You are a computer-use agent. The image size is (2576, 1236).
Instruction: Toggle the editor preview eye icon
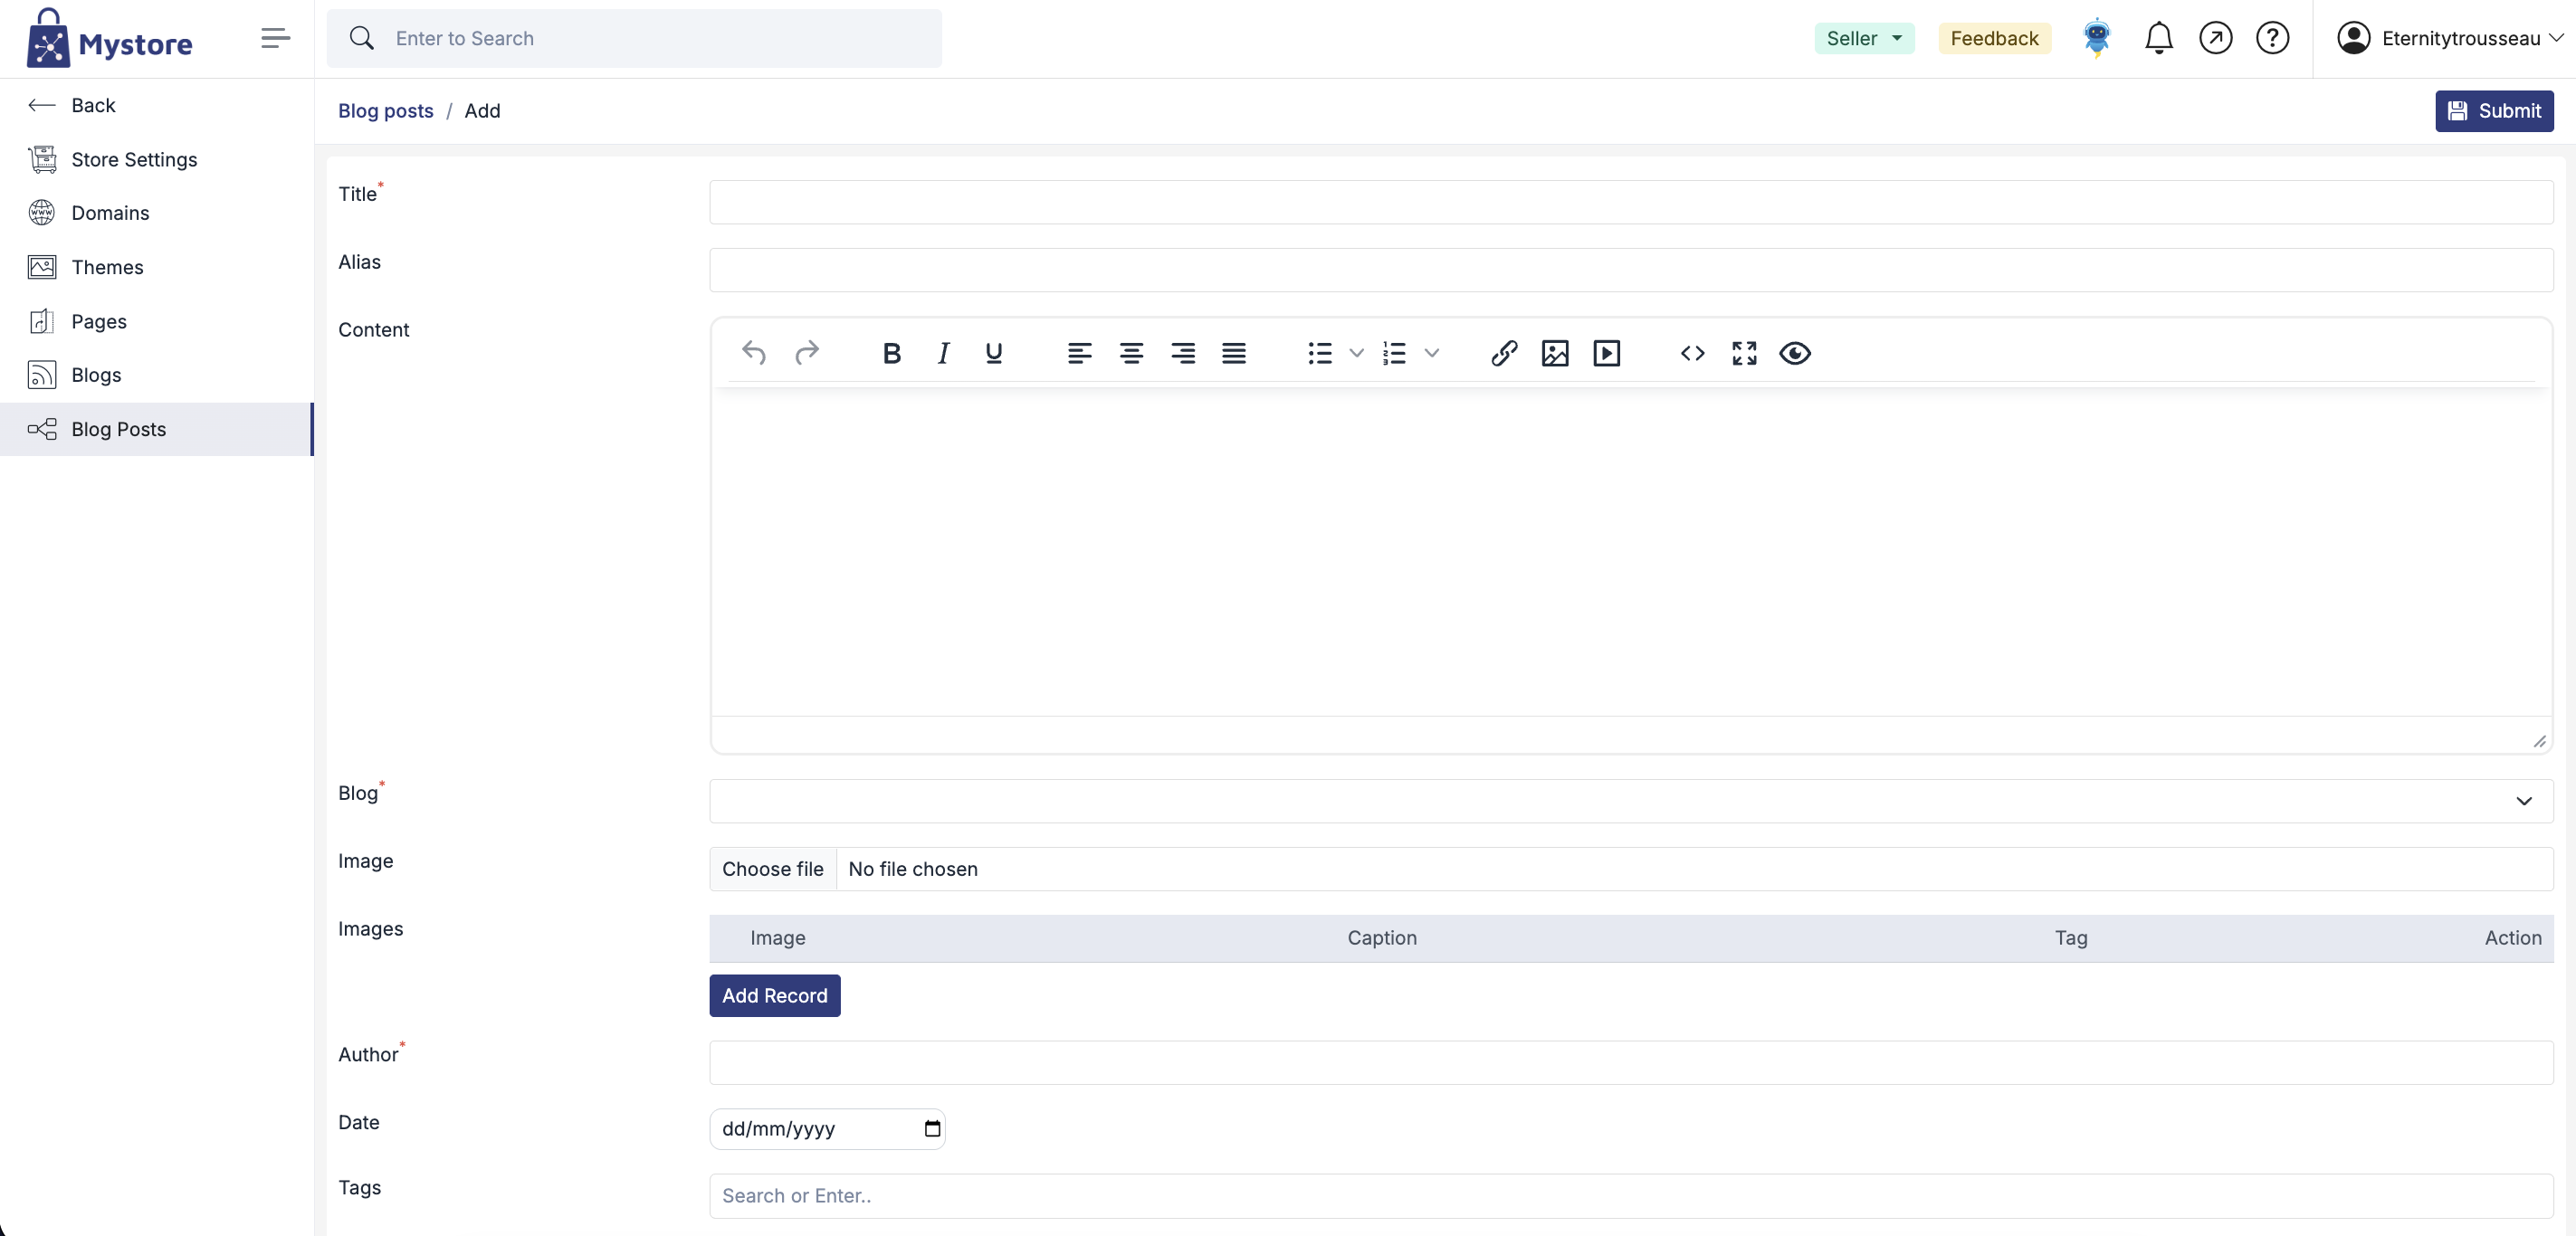tap(1794, 353)
